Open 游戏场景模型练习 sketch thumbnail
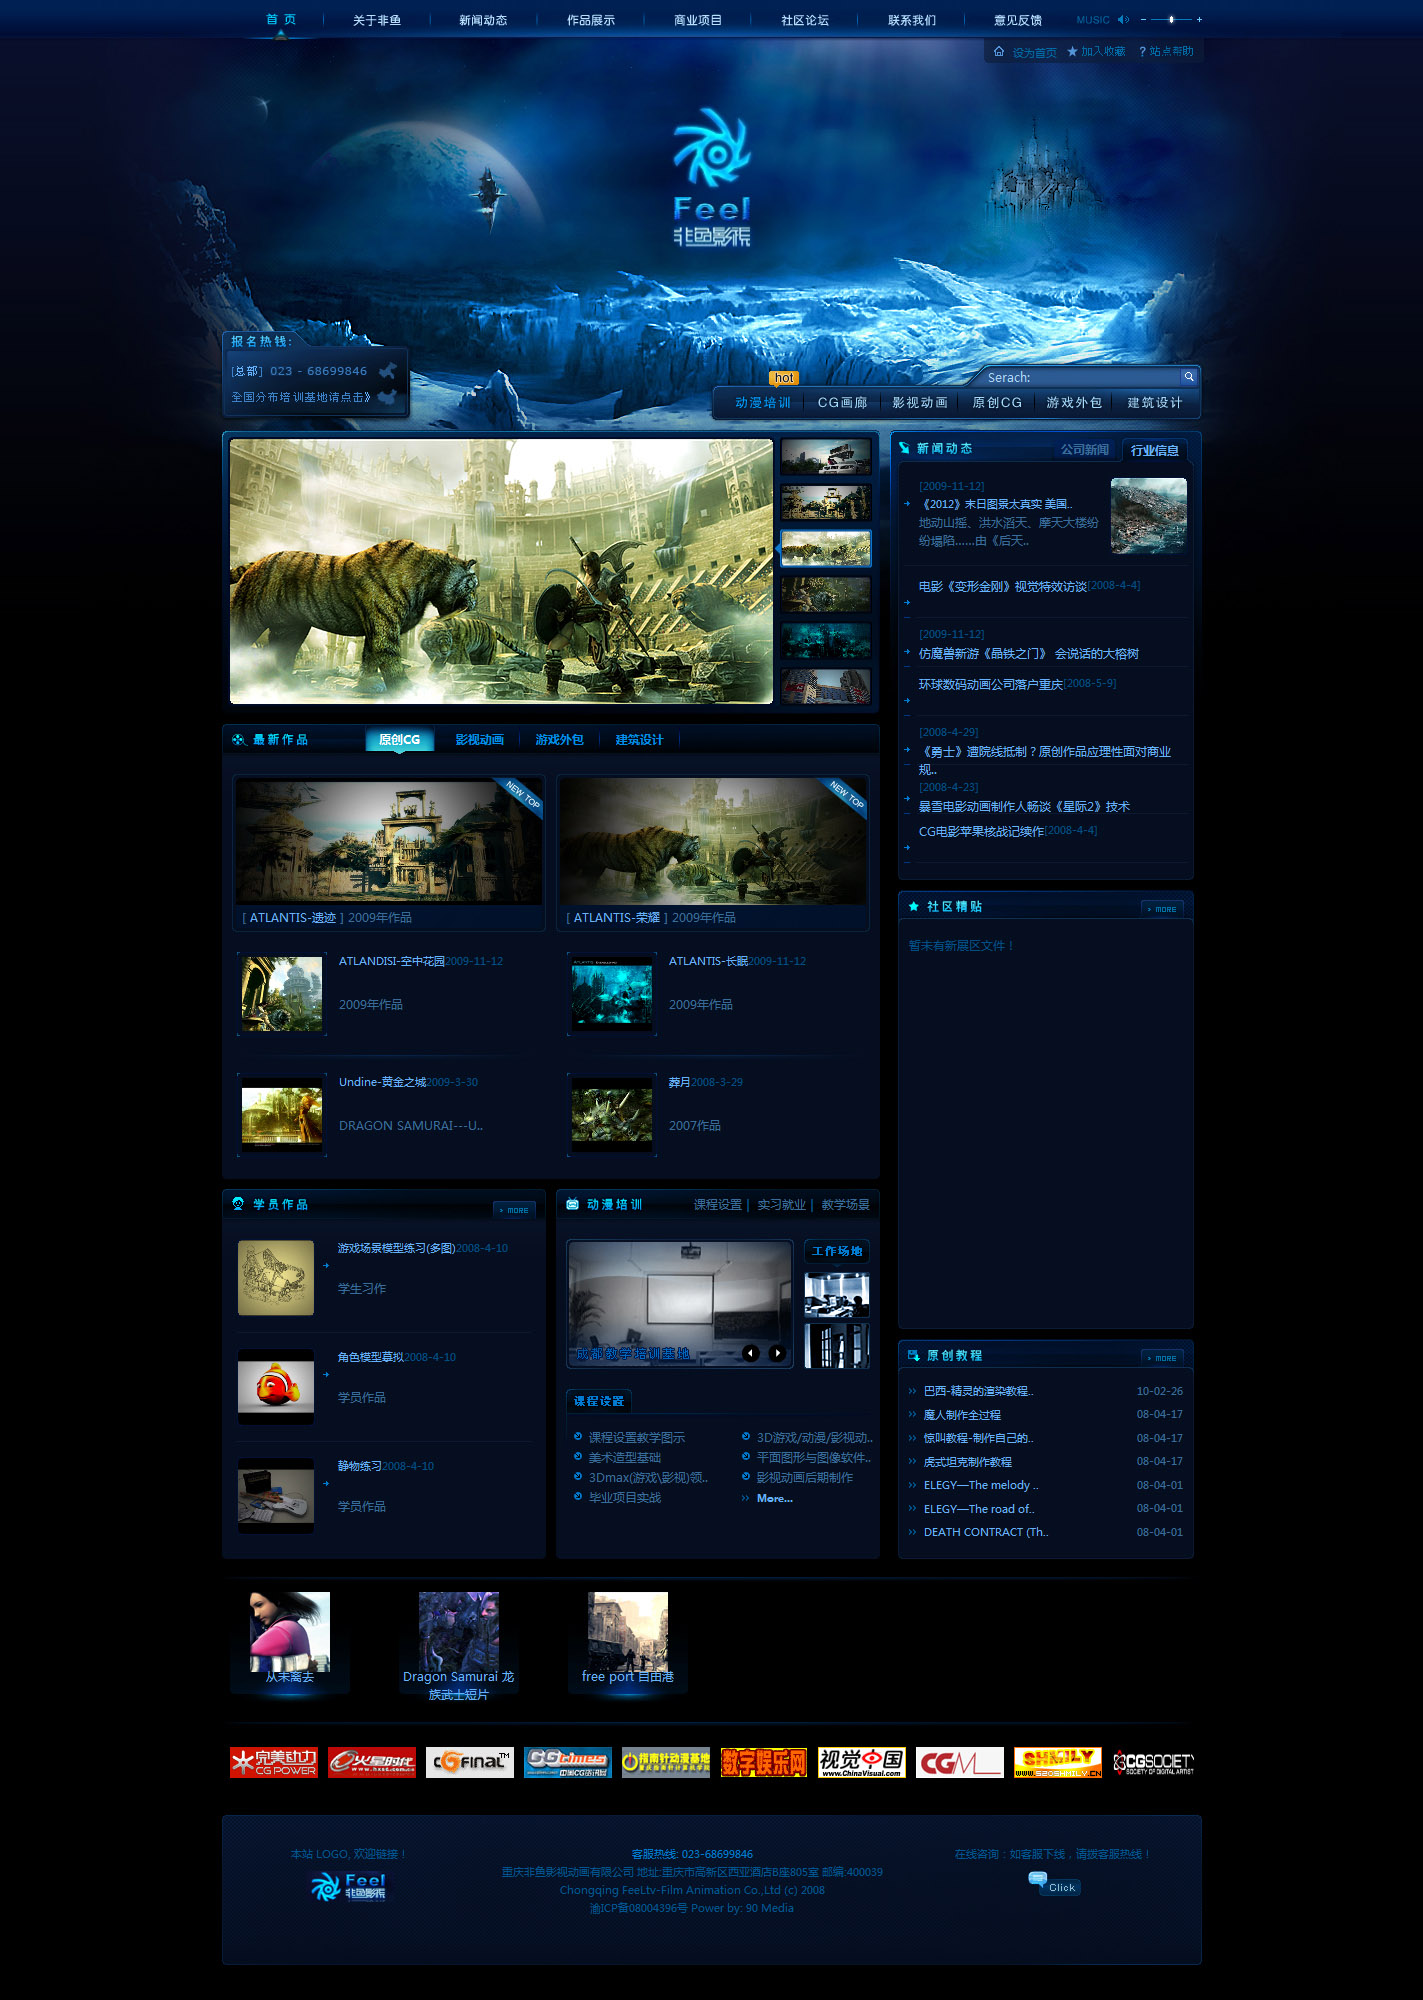1423x2000 pixels. (276, 1278)
